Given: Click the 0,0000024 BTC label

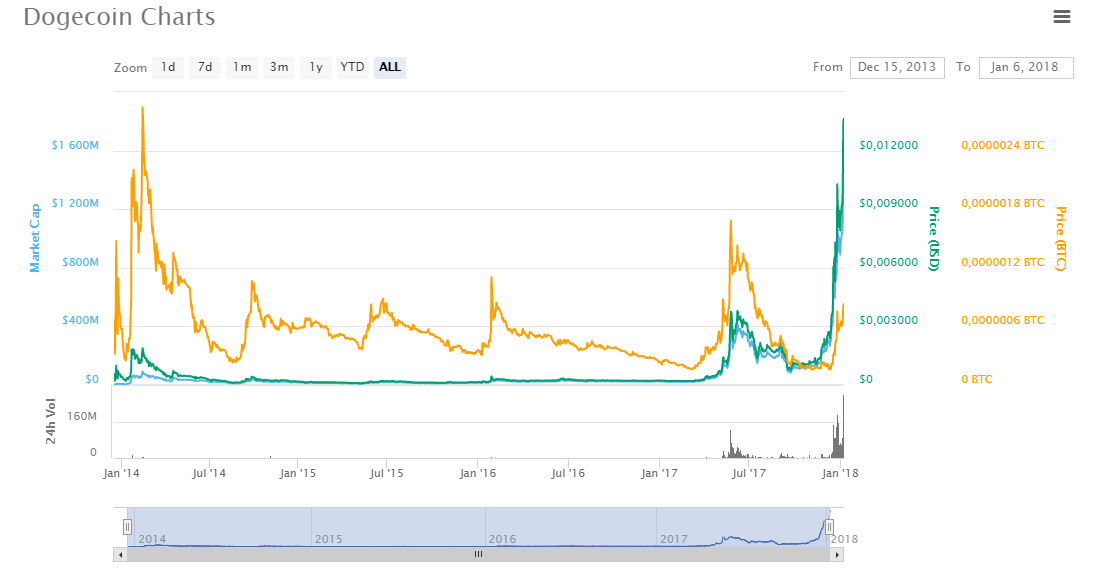Looking at the screenshot, I should 1003,146.
